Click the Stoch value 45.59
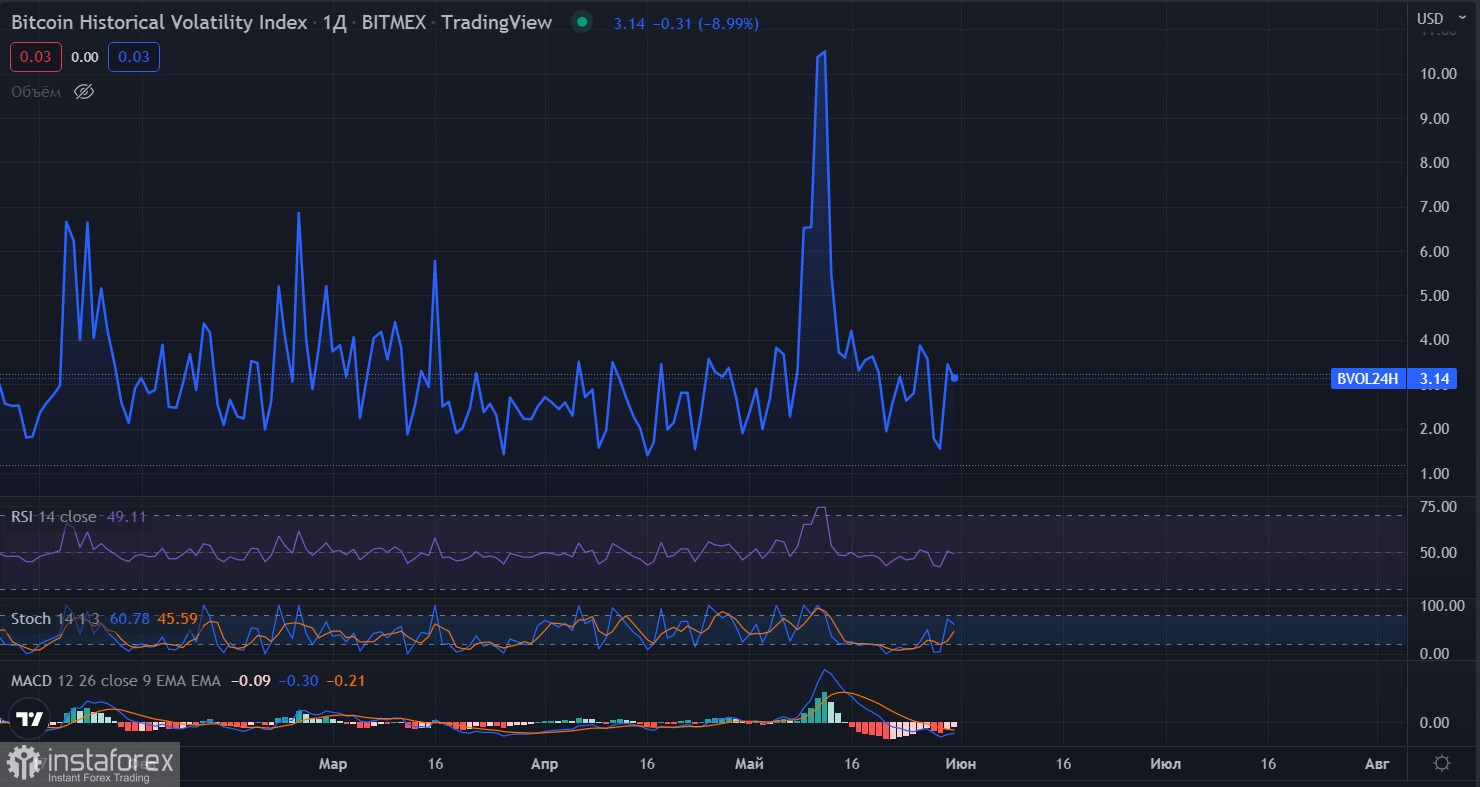Image resolution: width=1480 pixels, height=787 pixels. (178, 619)
